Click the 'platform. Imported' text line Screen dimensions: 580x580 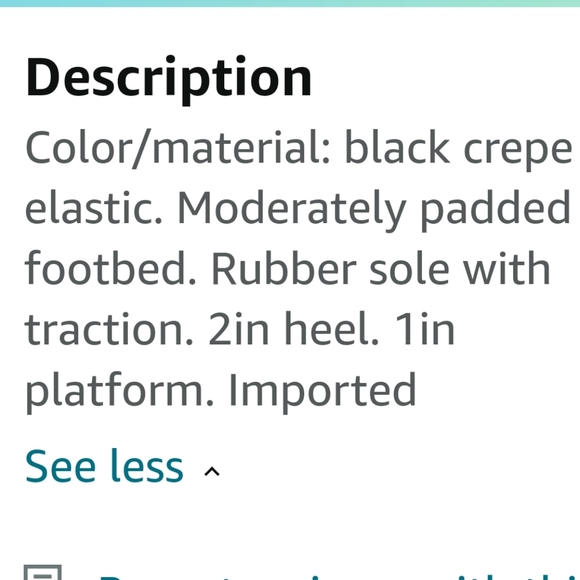pyautogui.click(x=221, y=392)
